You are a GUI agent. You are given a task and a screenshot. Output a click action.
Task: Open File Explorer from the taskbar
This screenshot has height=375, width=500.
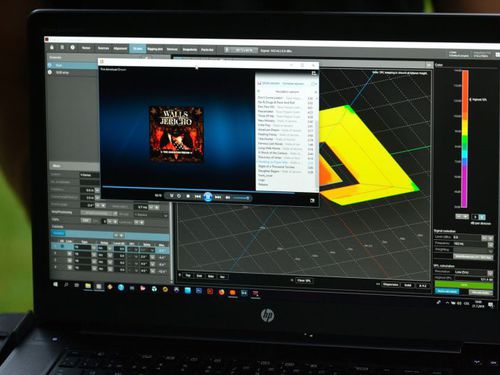[88, 286]
